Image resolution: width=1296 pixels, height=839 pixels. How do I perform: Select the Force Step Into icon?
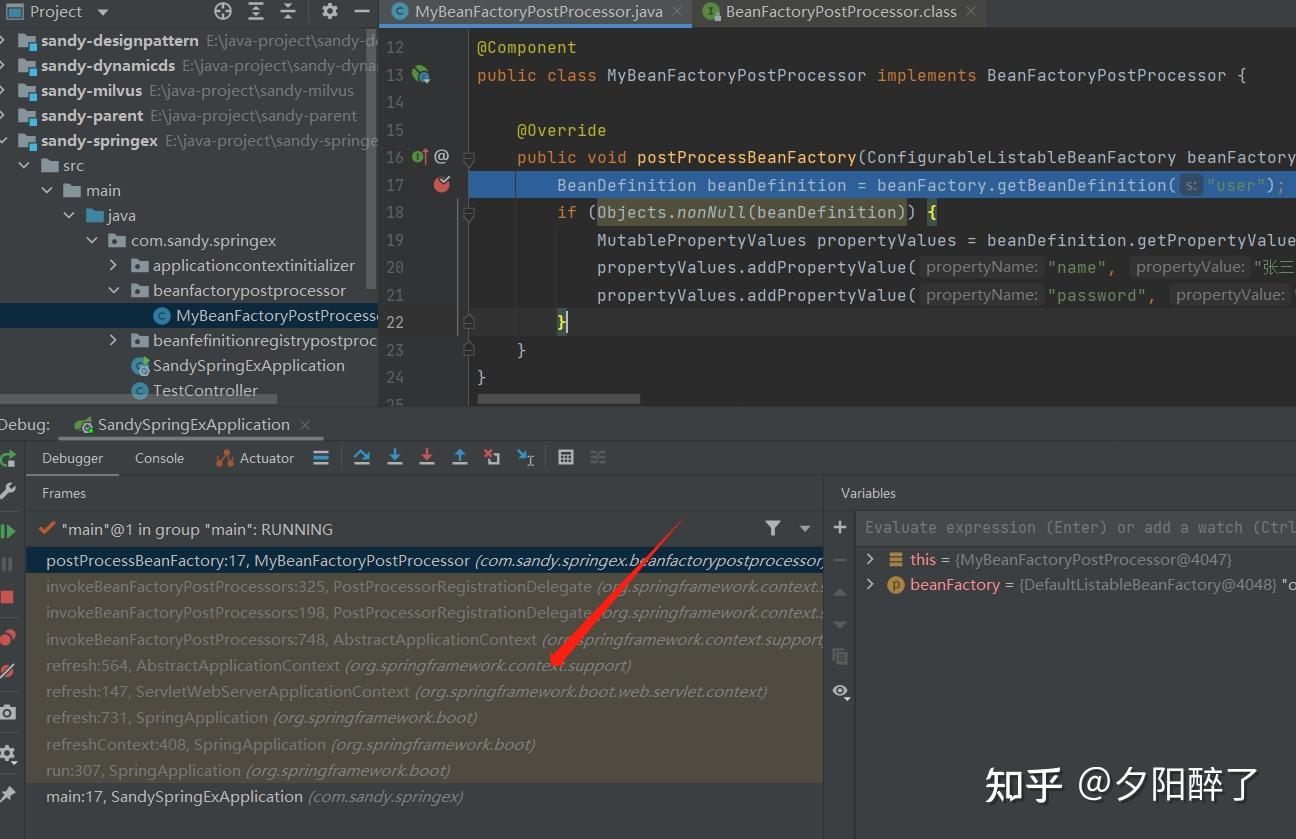427,457
